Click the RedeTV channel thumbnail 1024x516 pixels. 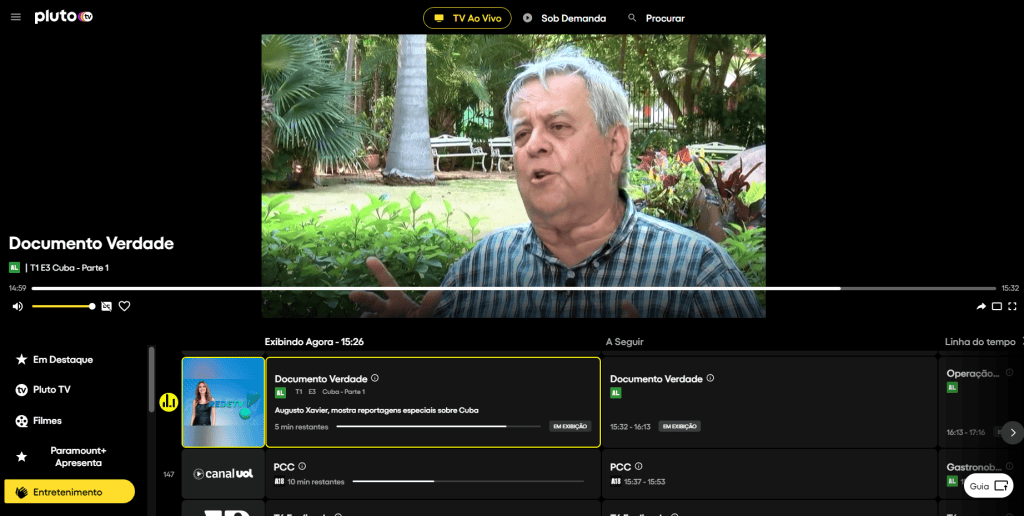[x=223, y=402]
